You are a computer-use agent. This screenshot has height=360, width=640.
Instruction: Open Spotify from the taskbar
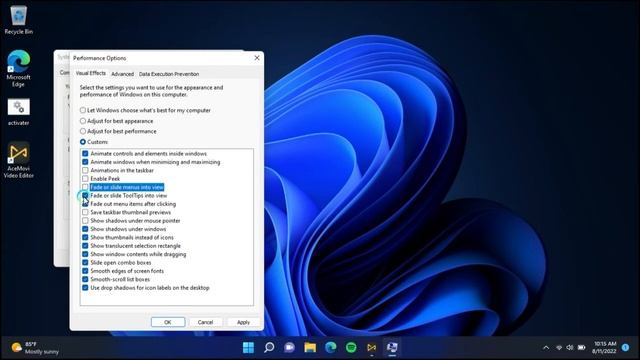click(351, 347)
